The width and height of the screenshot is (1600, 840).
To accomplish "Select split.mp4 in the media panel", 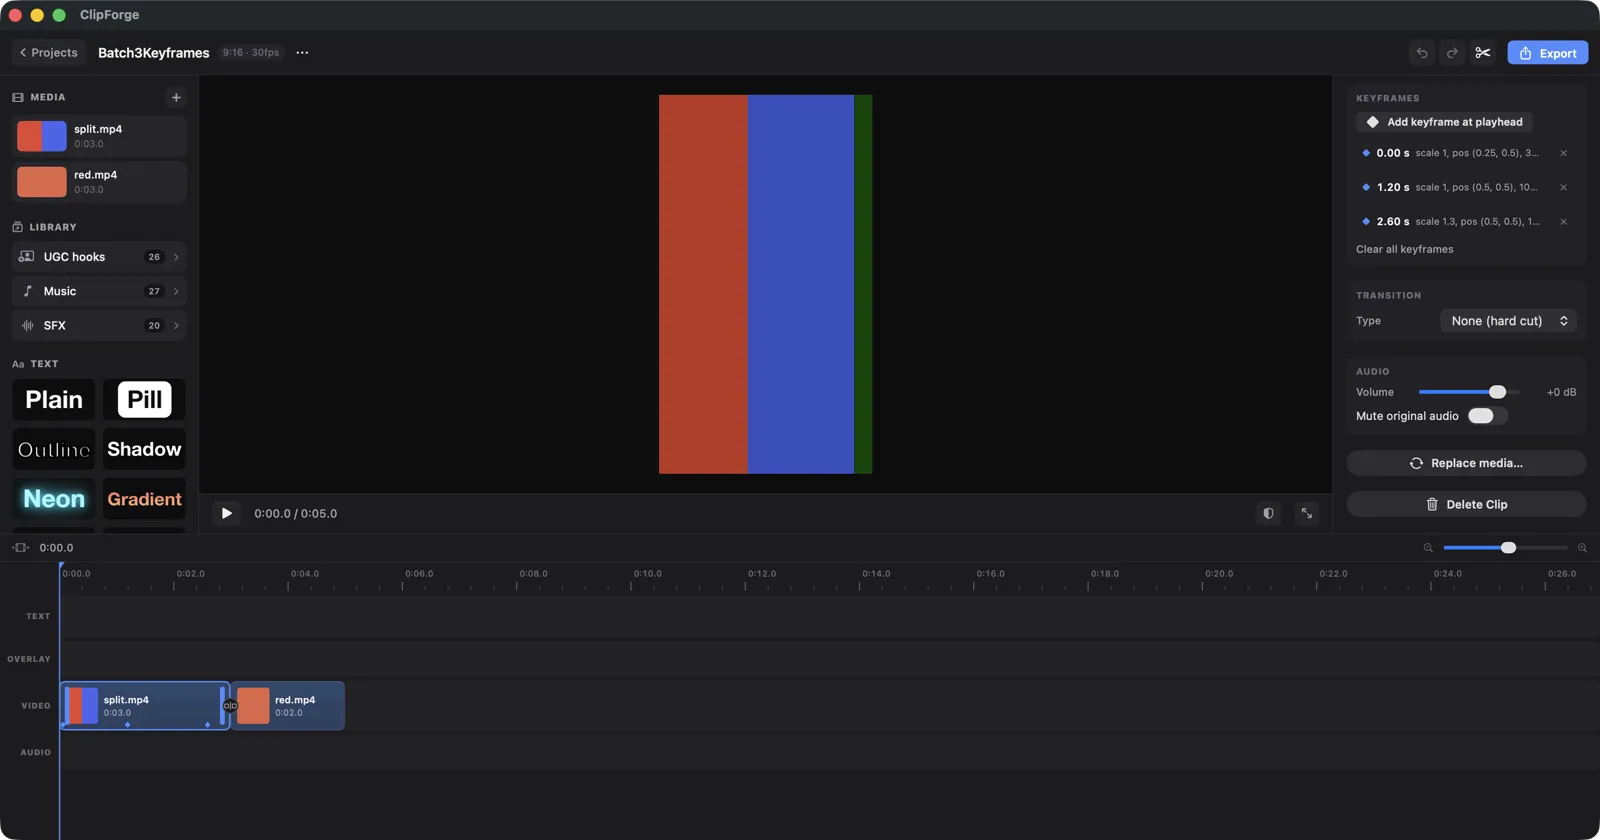I will pos(99,136).
